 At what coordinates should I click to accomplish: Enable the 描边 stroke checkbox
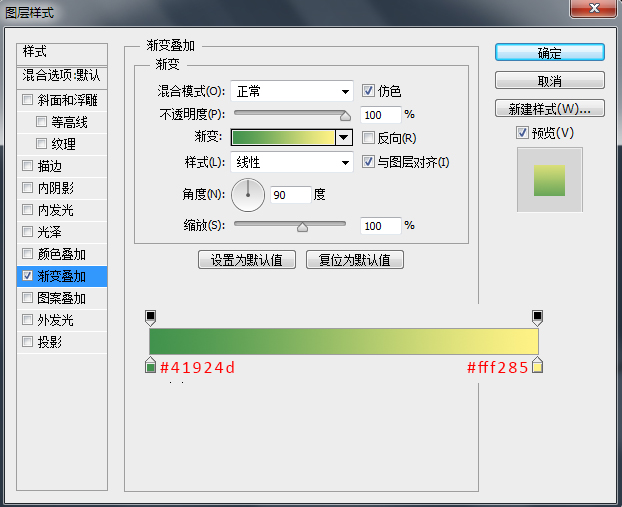[27, 165]
